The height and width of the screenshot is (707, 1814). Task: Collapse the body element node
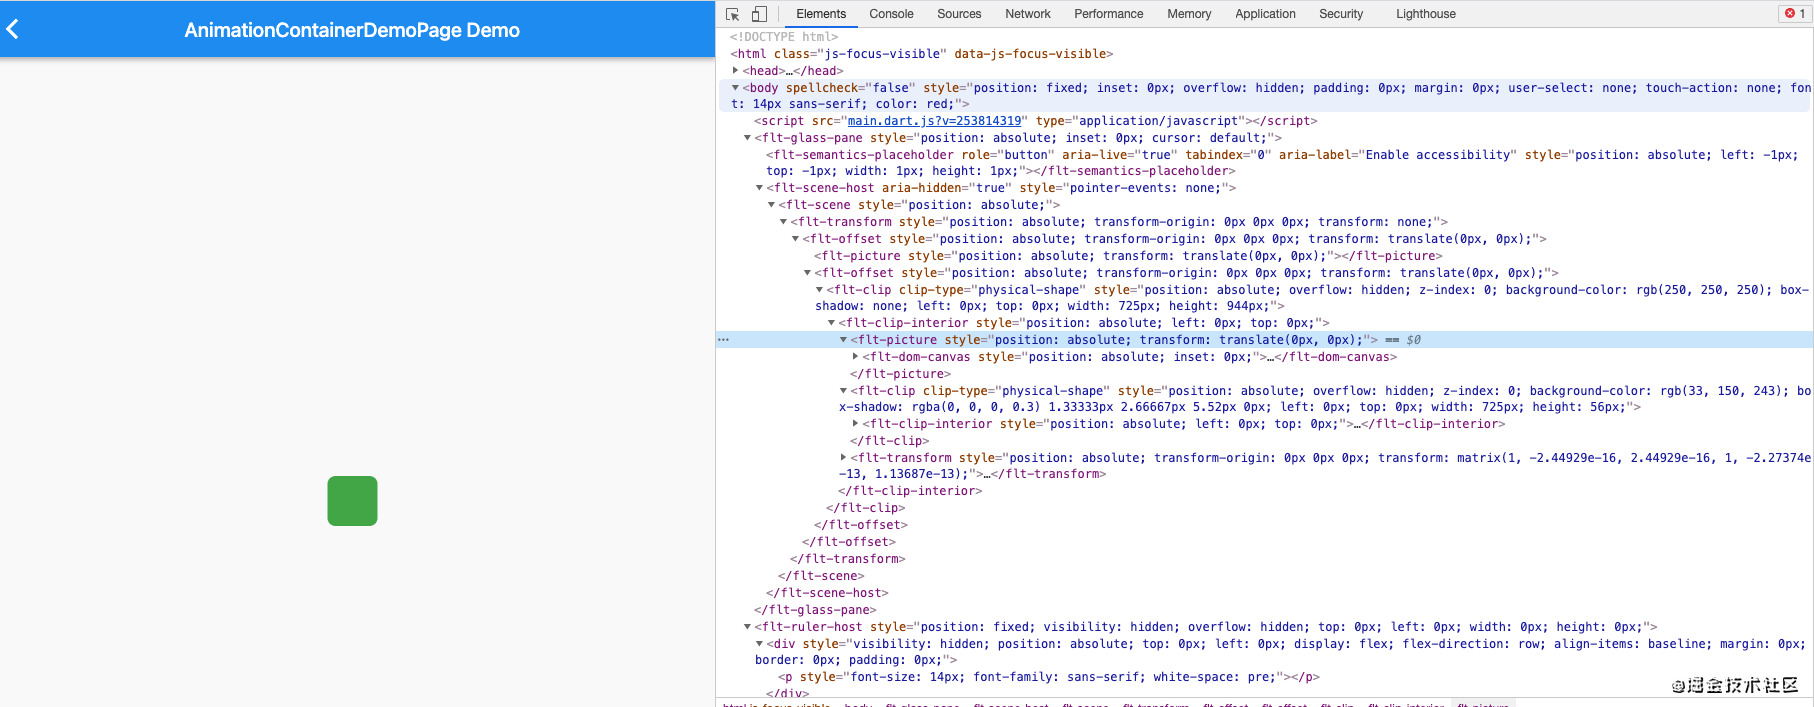[x=736, y=87]
